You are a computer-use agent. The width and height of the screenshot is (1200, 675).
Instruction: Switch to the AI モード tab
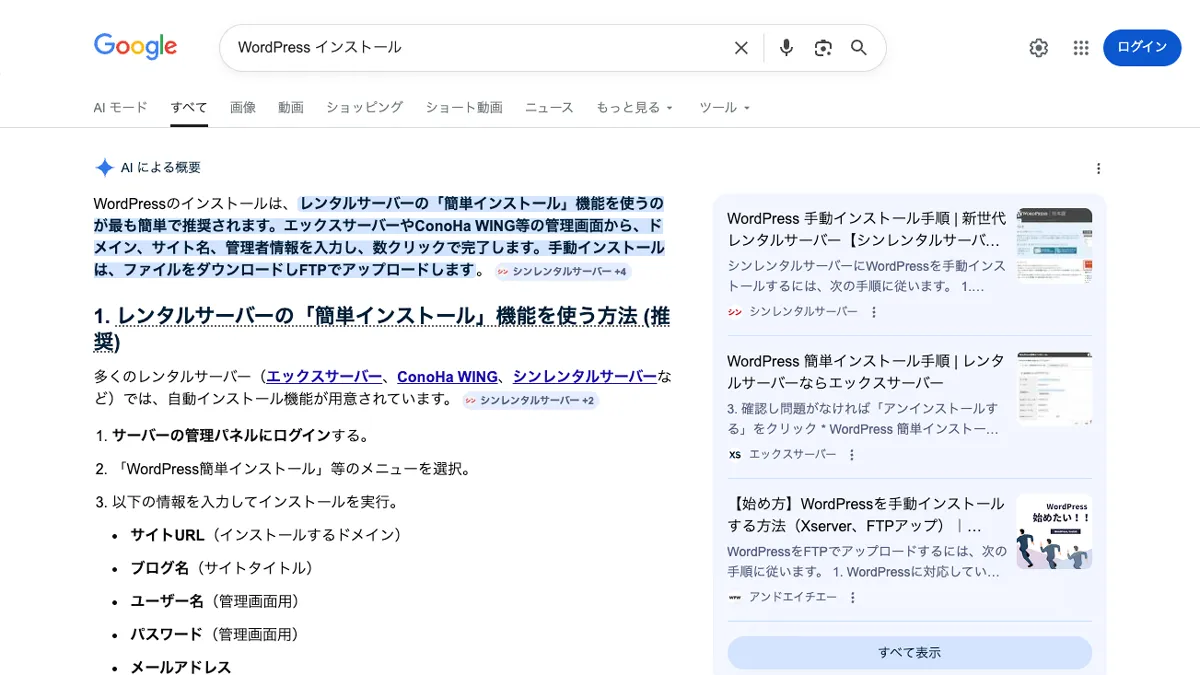pos(120,107)
